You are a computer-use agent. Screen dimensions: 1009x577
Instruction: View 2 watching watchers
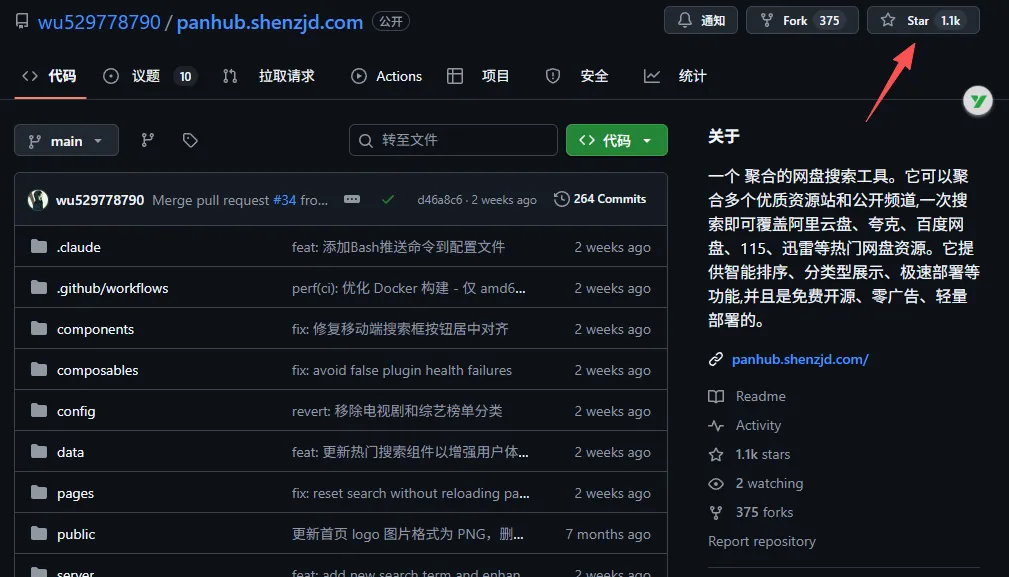(769, 483)
